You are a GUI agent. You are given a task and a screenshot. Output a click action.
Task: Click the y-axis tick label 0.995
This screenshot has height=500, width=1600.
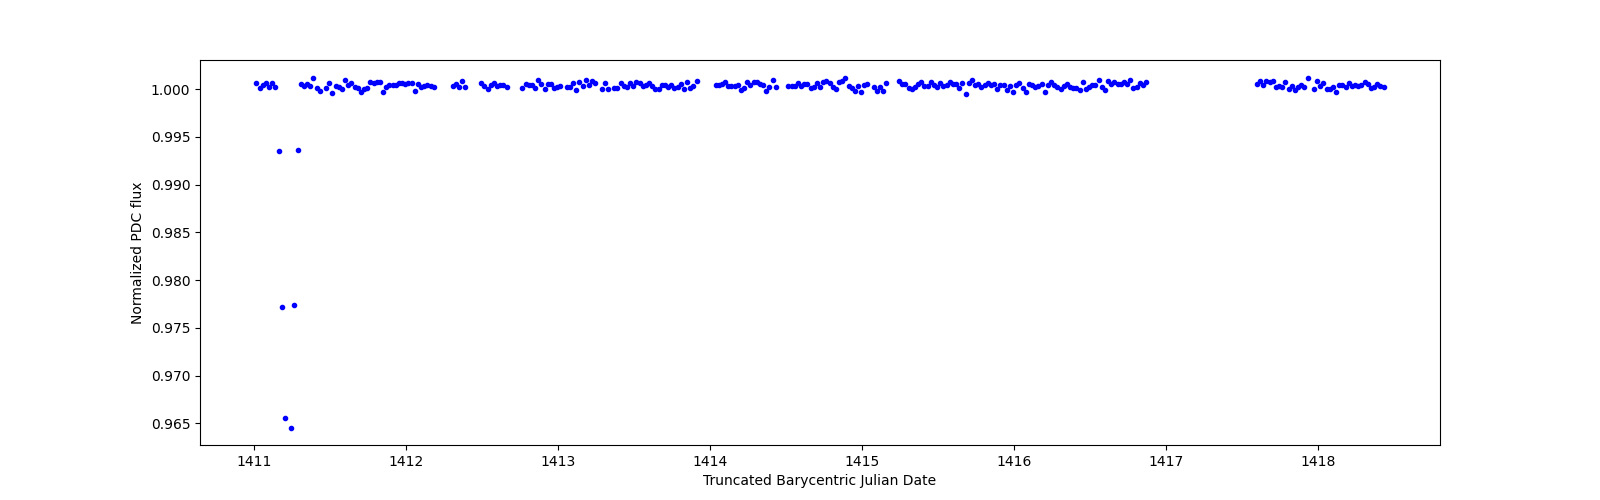coord(172,138)
